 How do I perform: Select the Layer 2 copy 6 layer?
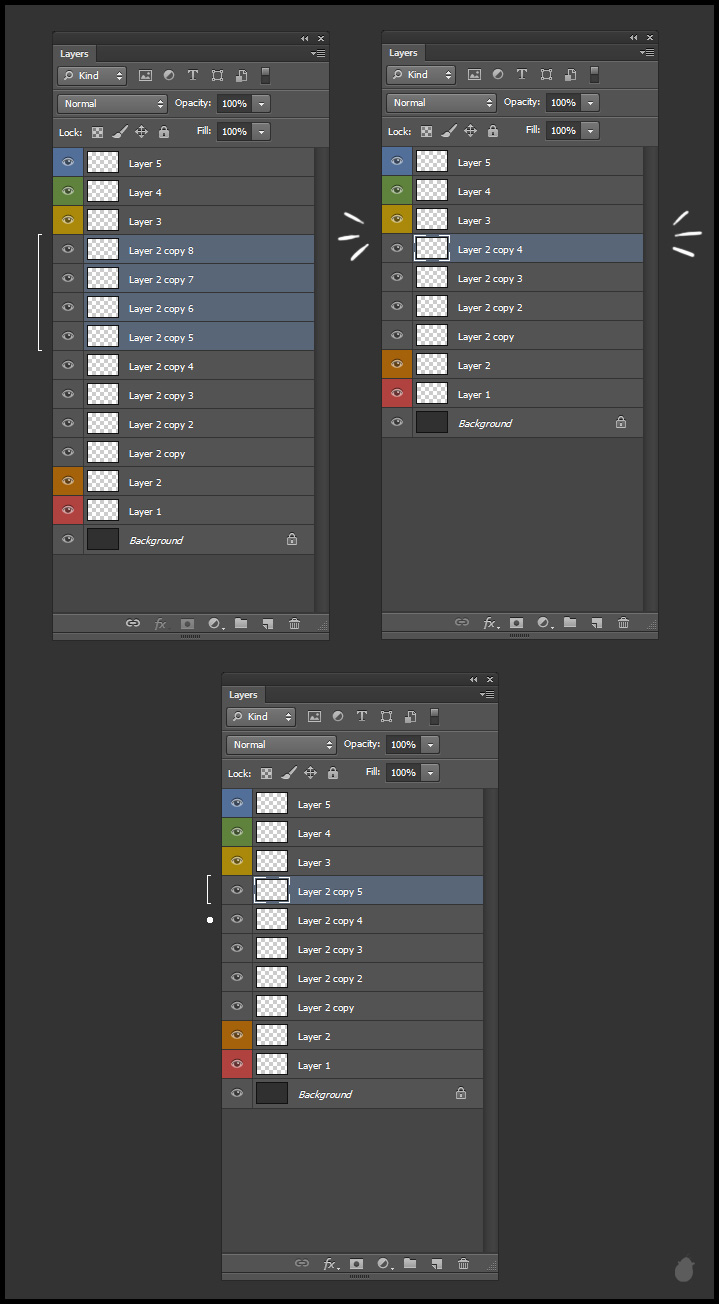click(x=200, y=308)
